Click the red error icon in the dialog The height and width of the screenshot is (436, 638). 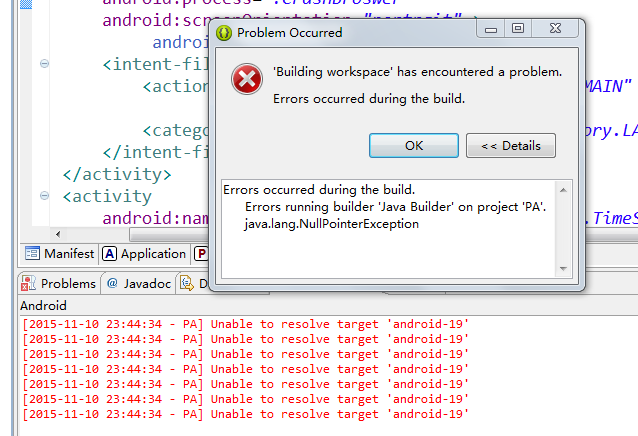pos(247,79)
